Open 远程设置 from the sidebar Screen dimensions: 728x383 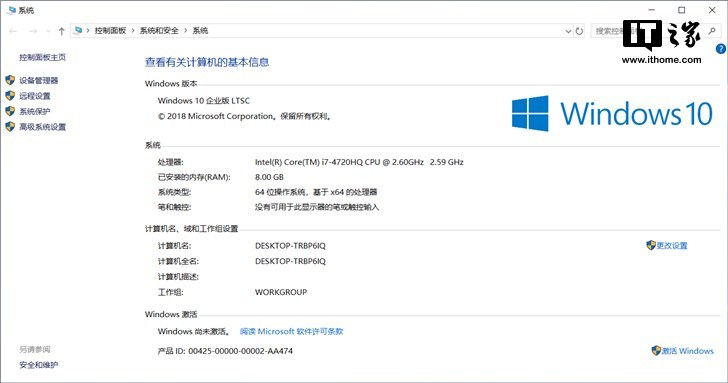click(x=35, y=96)
